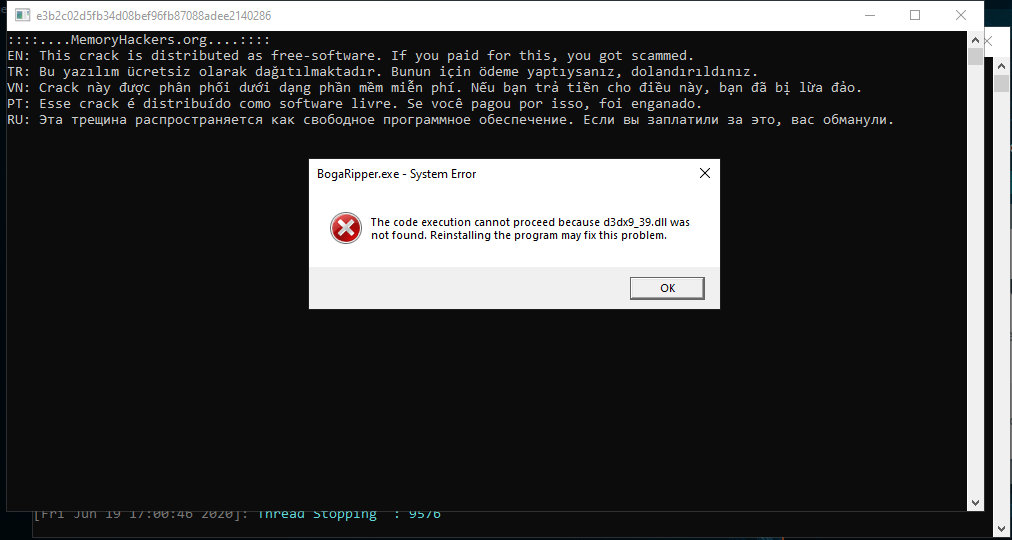Click the VN line in Vietnamese
This screenshot has height=540, width=1012.
[x=435, y=87]
